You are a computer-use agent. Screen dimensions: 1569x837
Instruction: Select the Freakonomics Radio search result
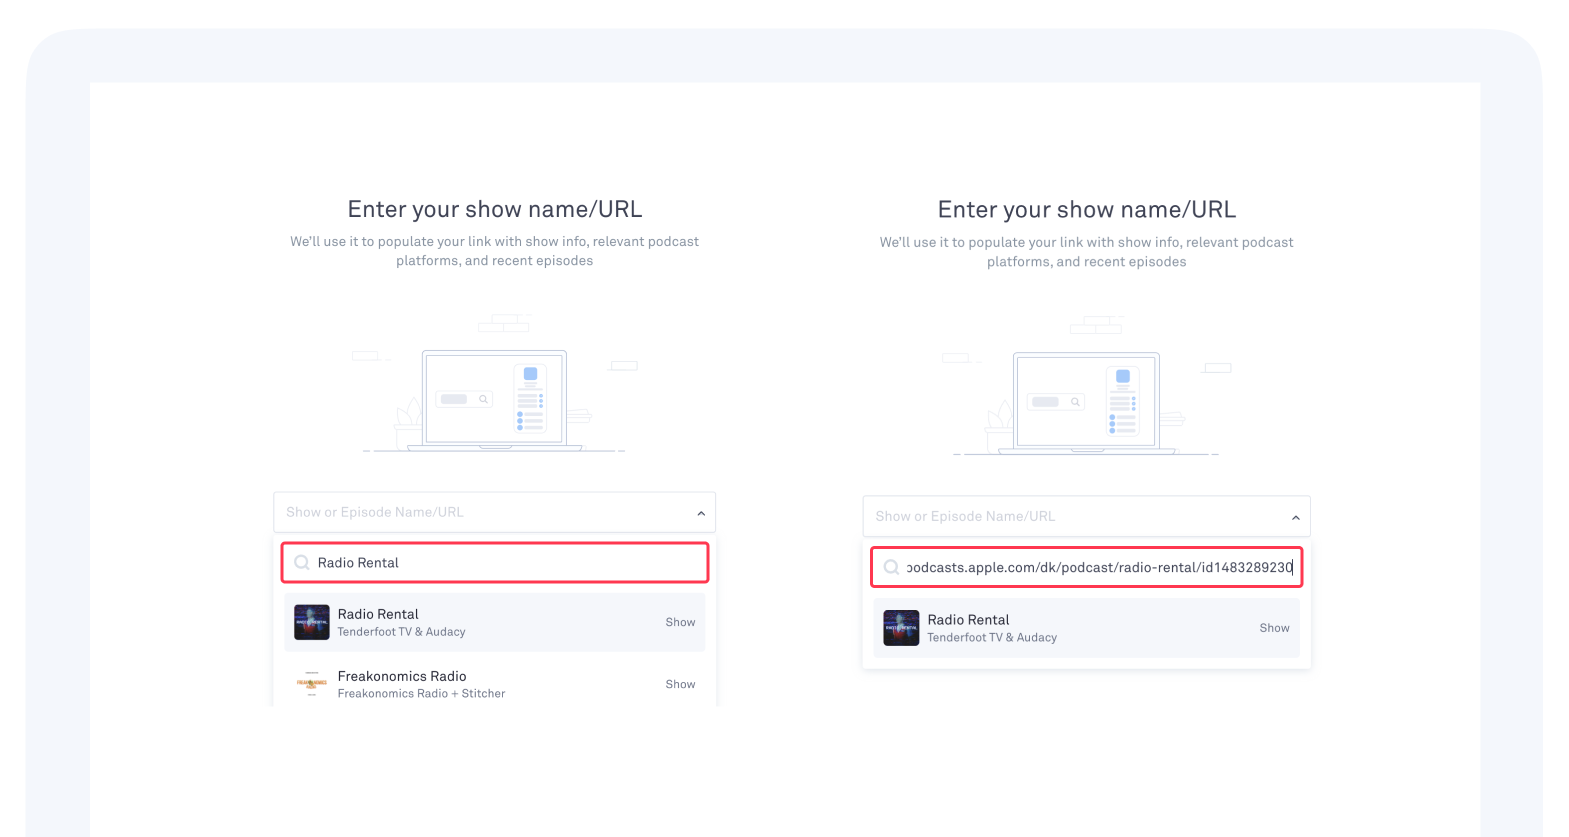(x=494, y=684)
